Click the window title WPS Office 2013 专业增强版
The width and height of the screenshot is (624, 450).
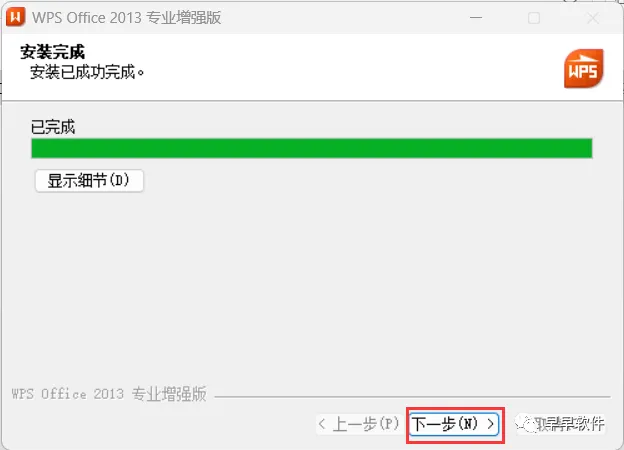pos(127,18)
